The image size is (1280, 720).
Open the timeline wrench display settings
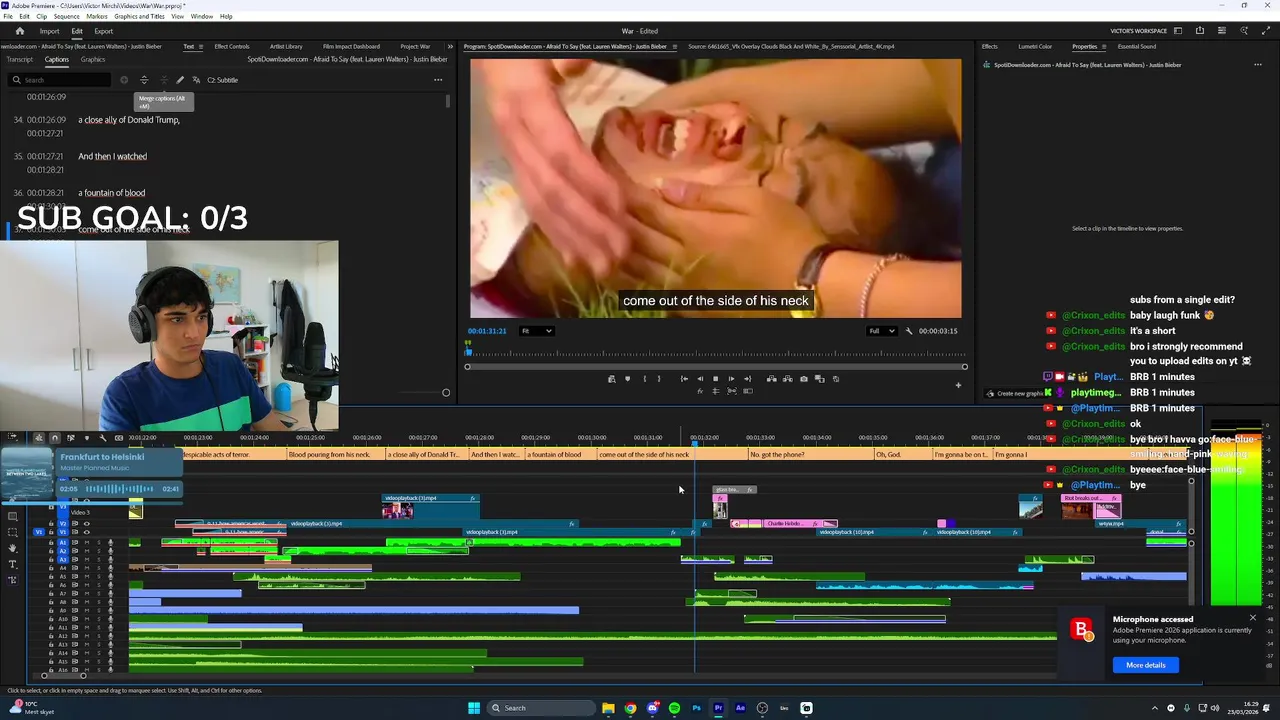pos(102,438)
